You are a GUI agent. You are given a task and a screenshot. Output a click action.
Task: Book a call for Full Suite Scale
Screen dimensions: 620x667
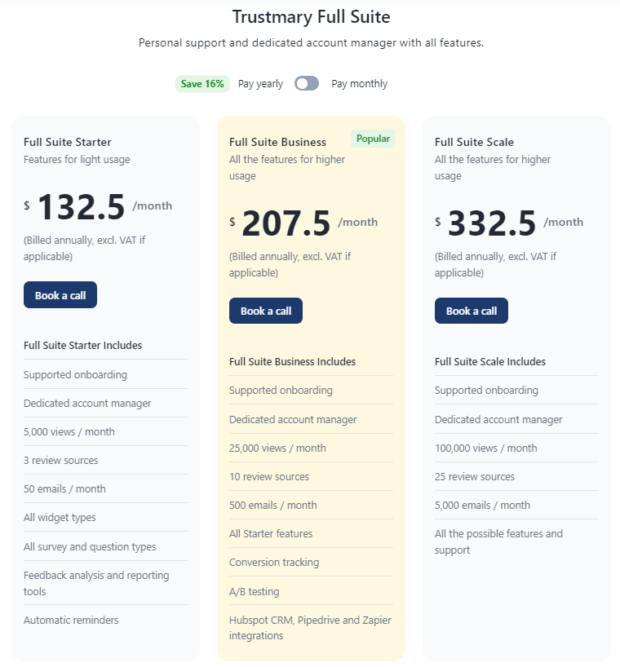click(471, 311)
